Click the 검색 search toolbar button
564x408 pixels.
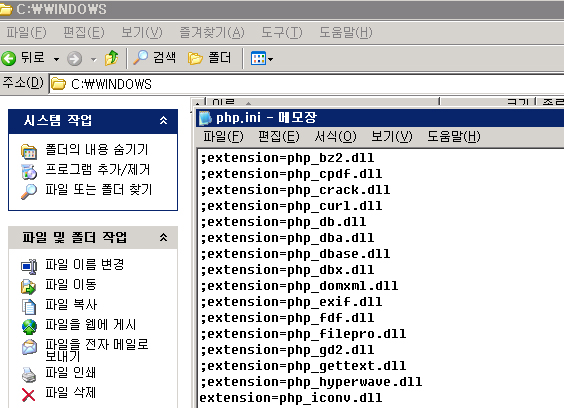pos(155,58)
